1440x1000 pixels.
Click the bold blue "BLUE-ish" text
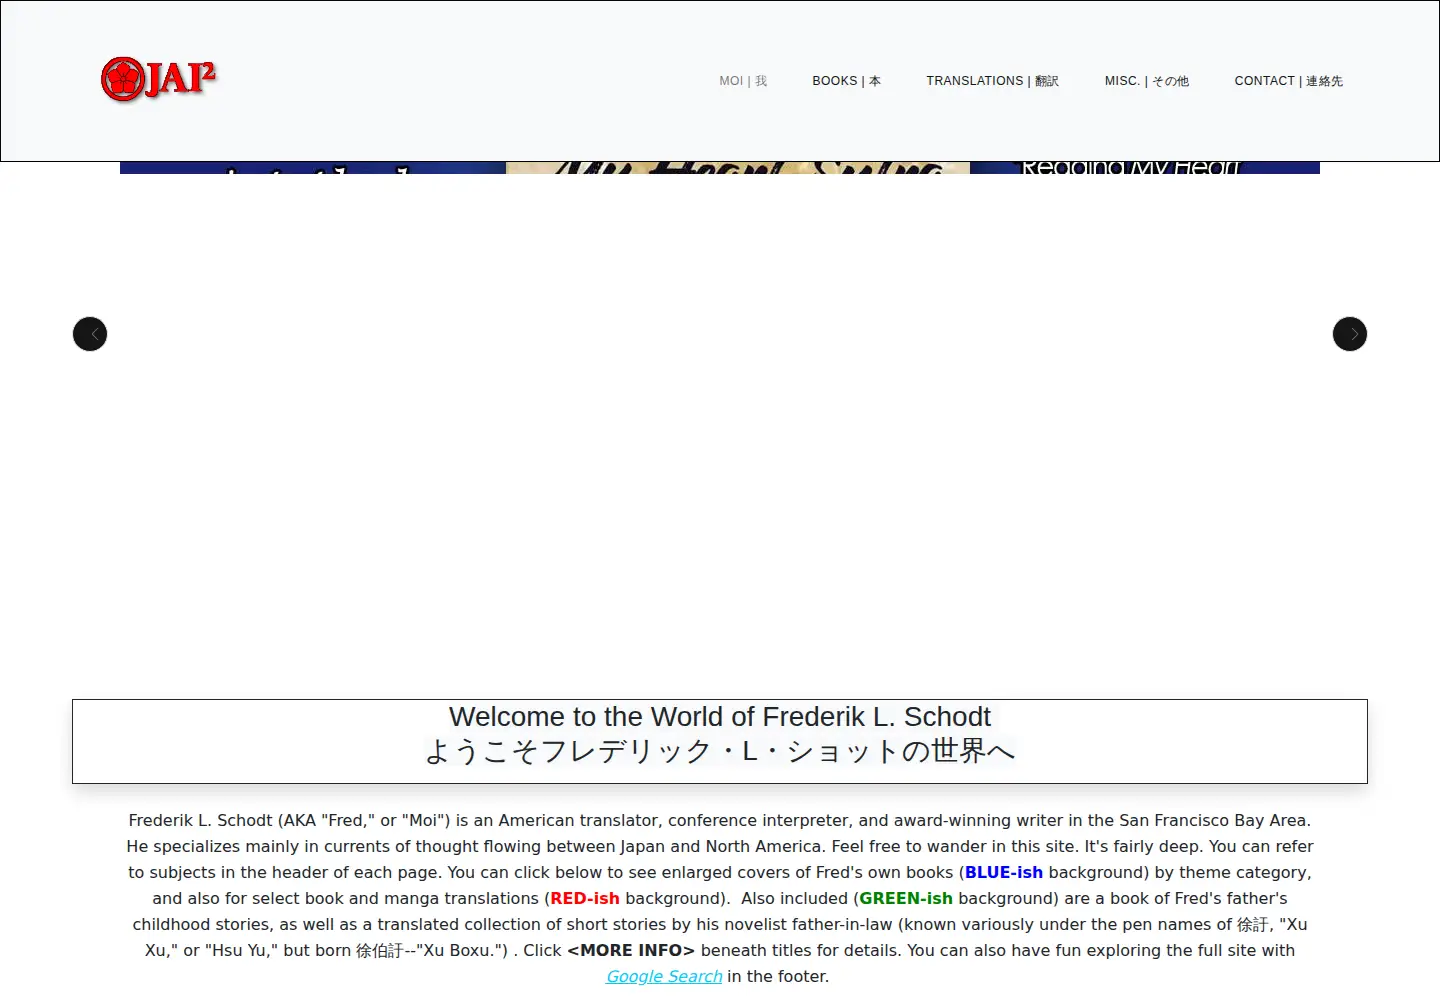[1004, 872]
